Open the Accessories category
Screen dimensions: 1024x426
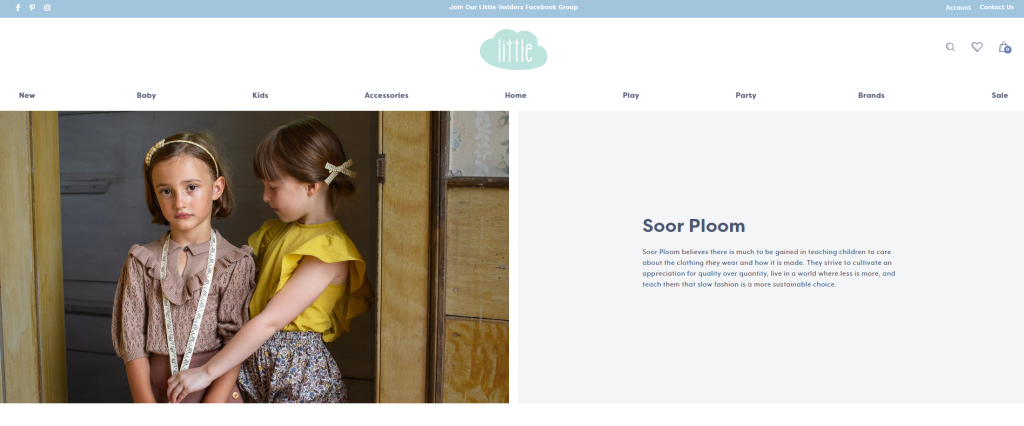pyautogui.click(x=387, y=95)
